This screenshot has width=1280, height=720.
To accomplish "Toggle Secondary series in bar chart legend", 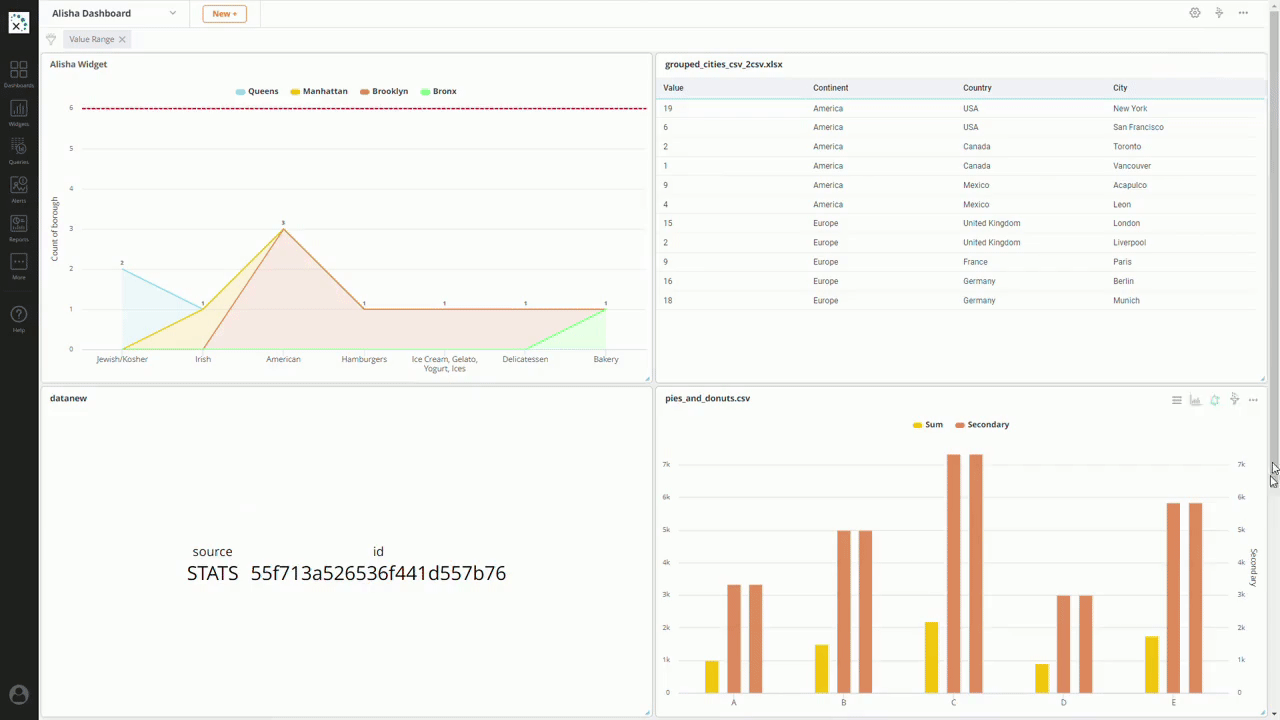I will tap(982, 425).
